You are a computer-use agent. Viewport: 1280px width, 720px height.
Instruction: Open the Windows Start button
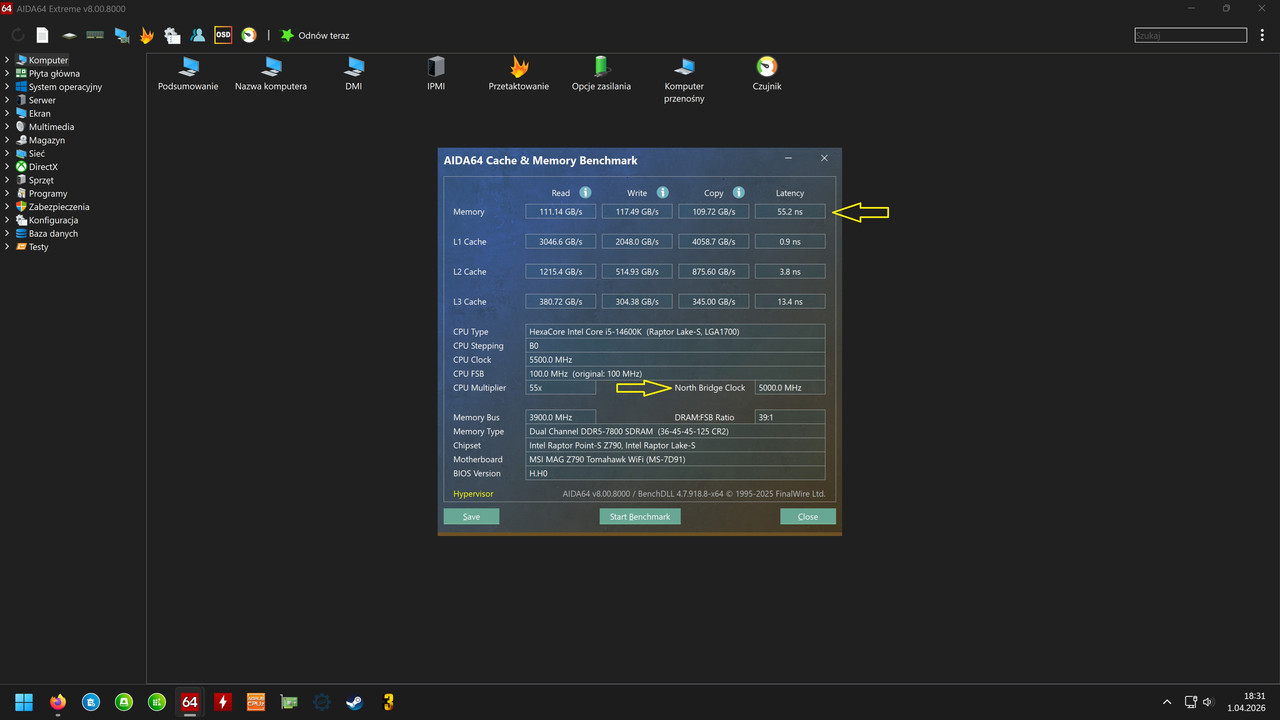click(24, 702)
